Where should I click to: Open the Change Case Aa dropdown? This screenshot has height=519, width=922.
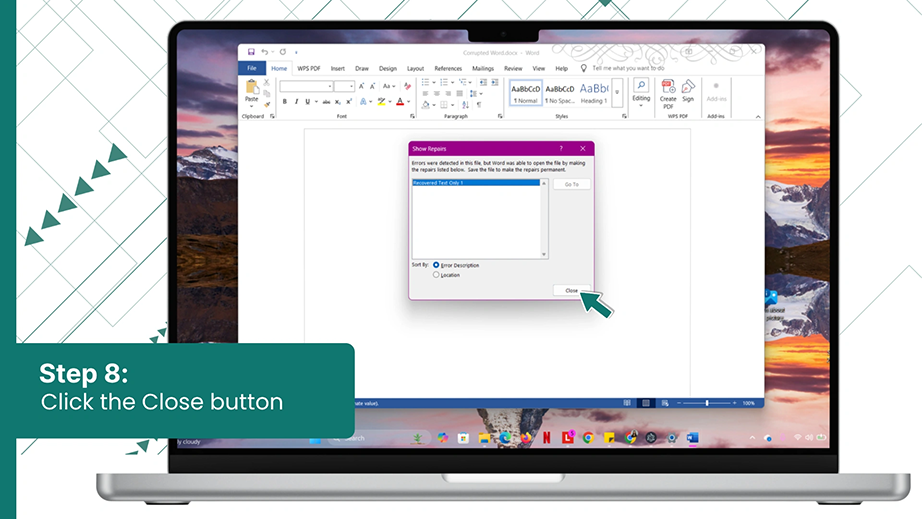pyautogui.click(x=389, y=86)
